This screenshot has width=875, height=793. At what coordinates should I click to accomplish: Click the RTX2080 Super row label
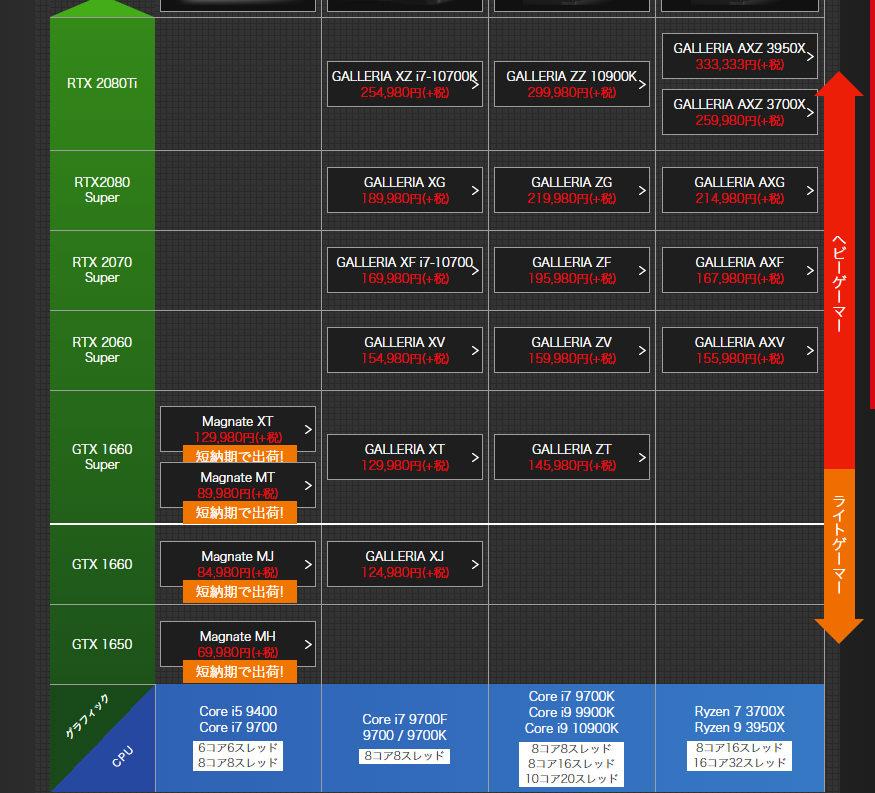(x=102, y=190)
